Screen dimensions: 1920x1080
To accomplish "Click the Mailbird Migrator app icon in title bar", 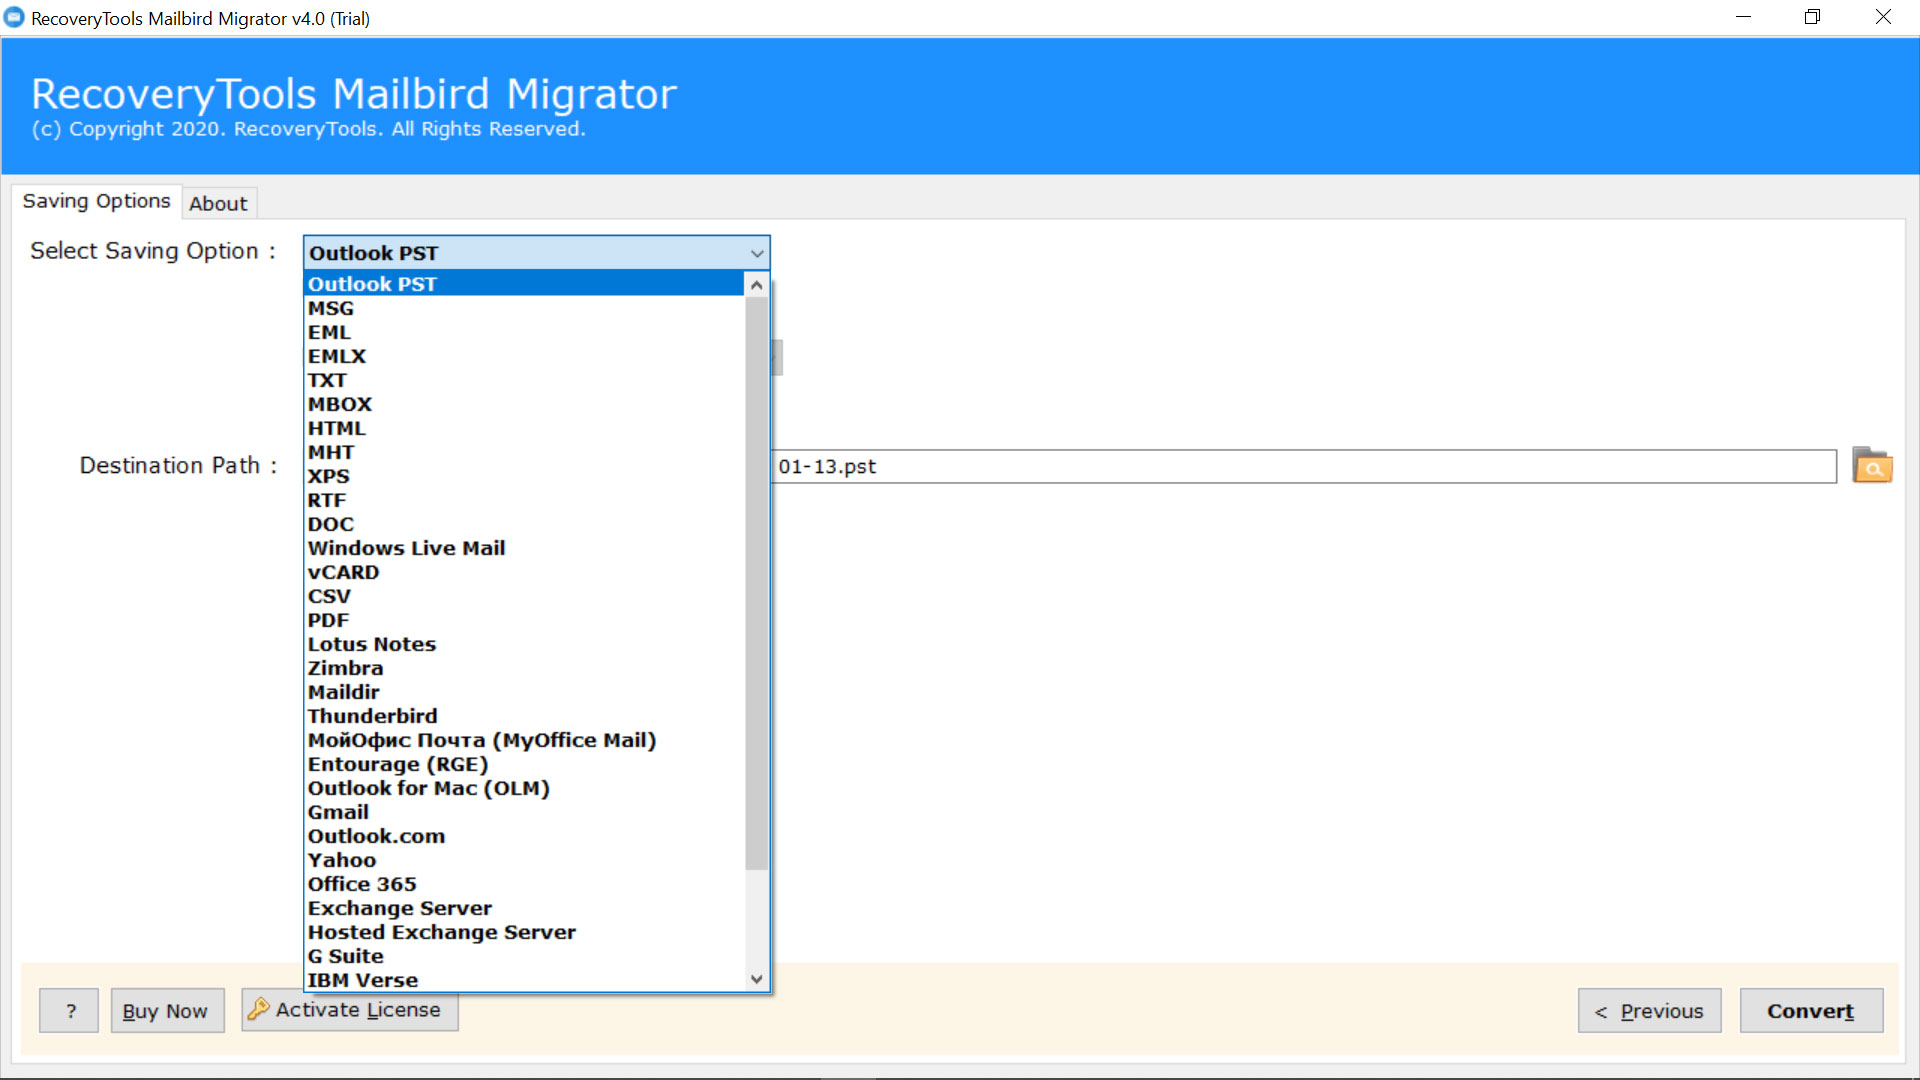I will coord(14,18).
